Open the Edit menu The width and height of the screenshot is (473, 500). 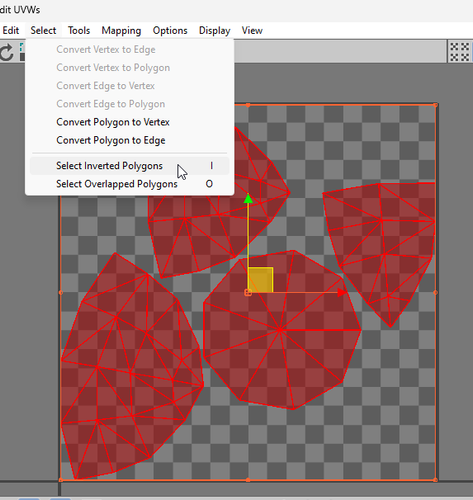11,30
